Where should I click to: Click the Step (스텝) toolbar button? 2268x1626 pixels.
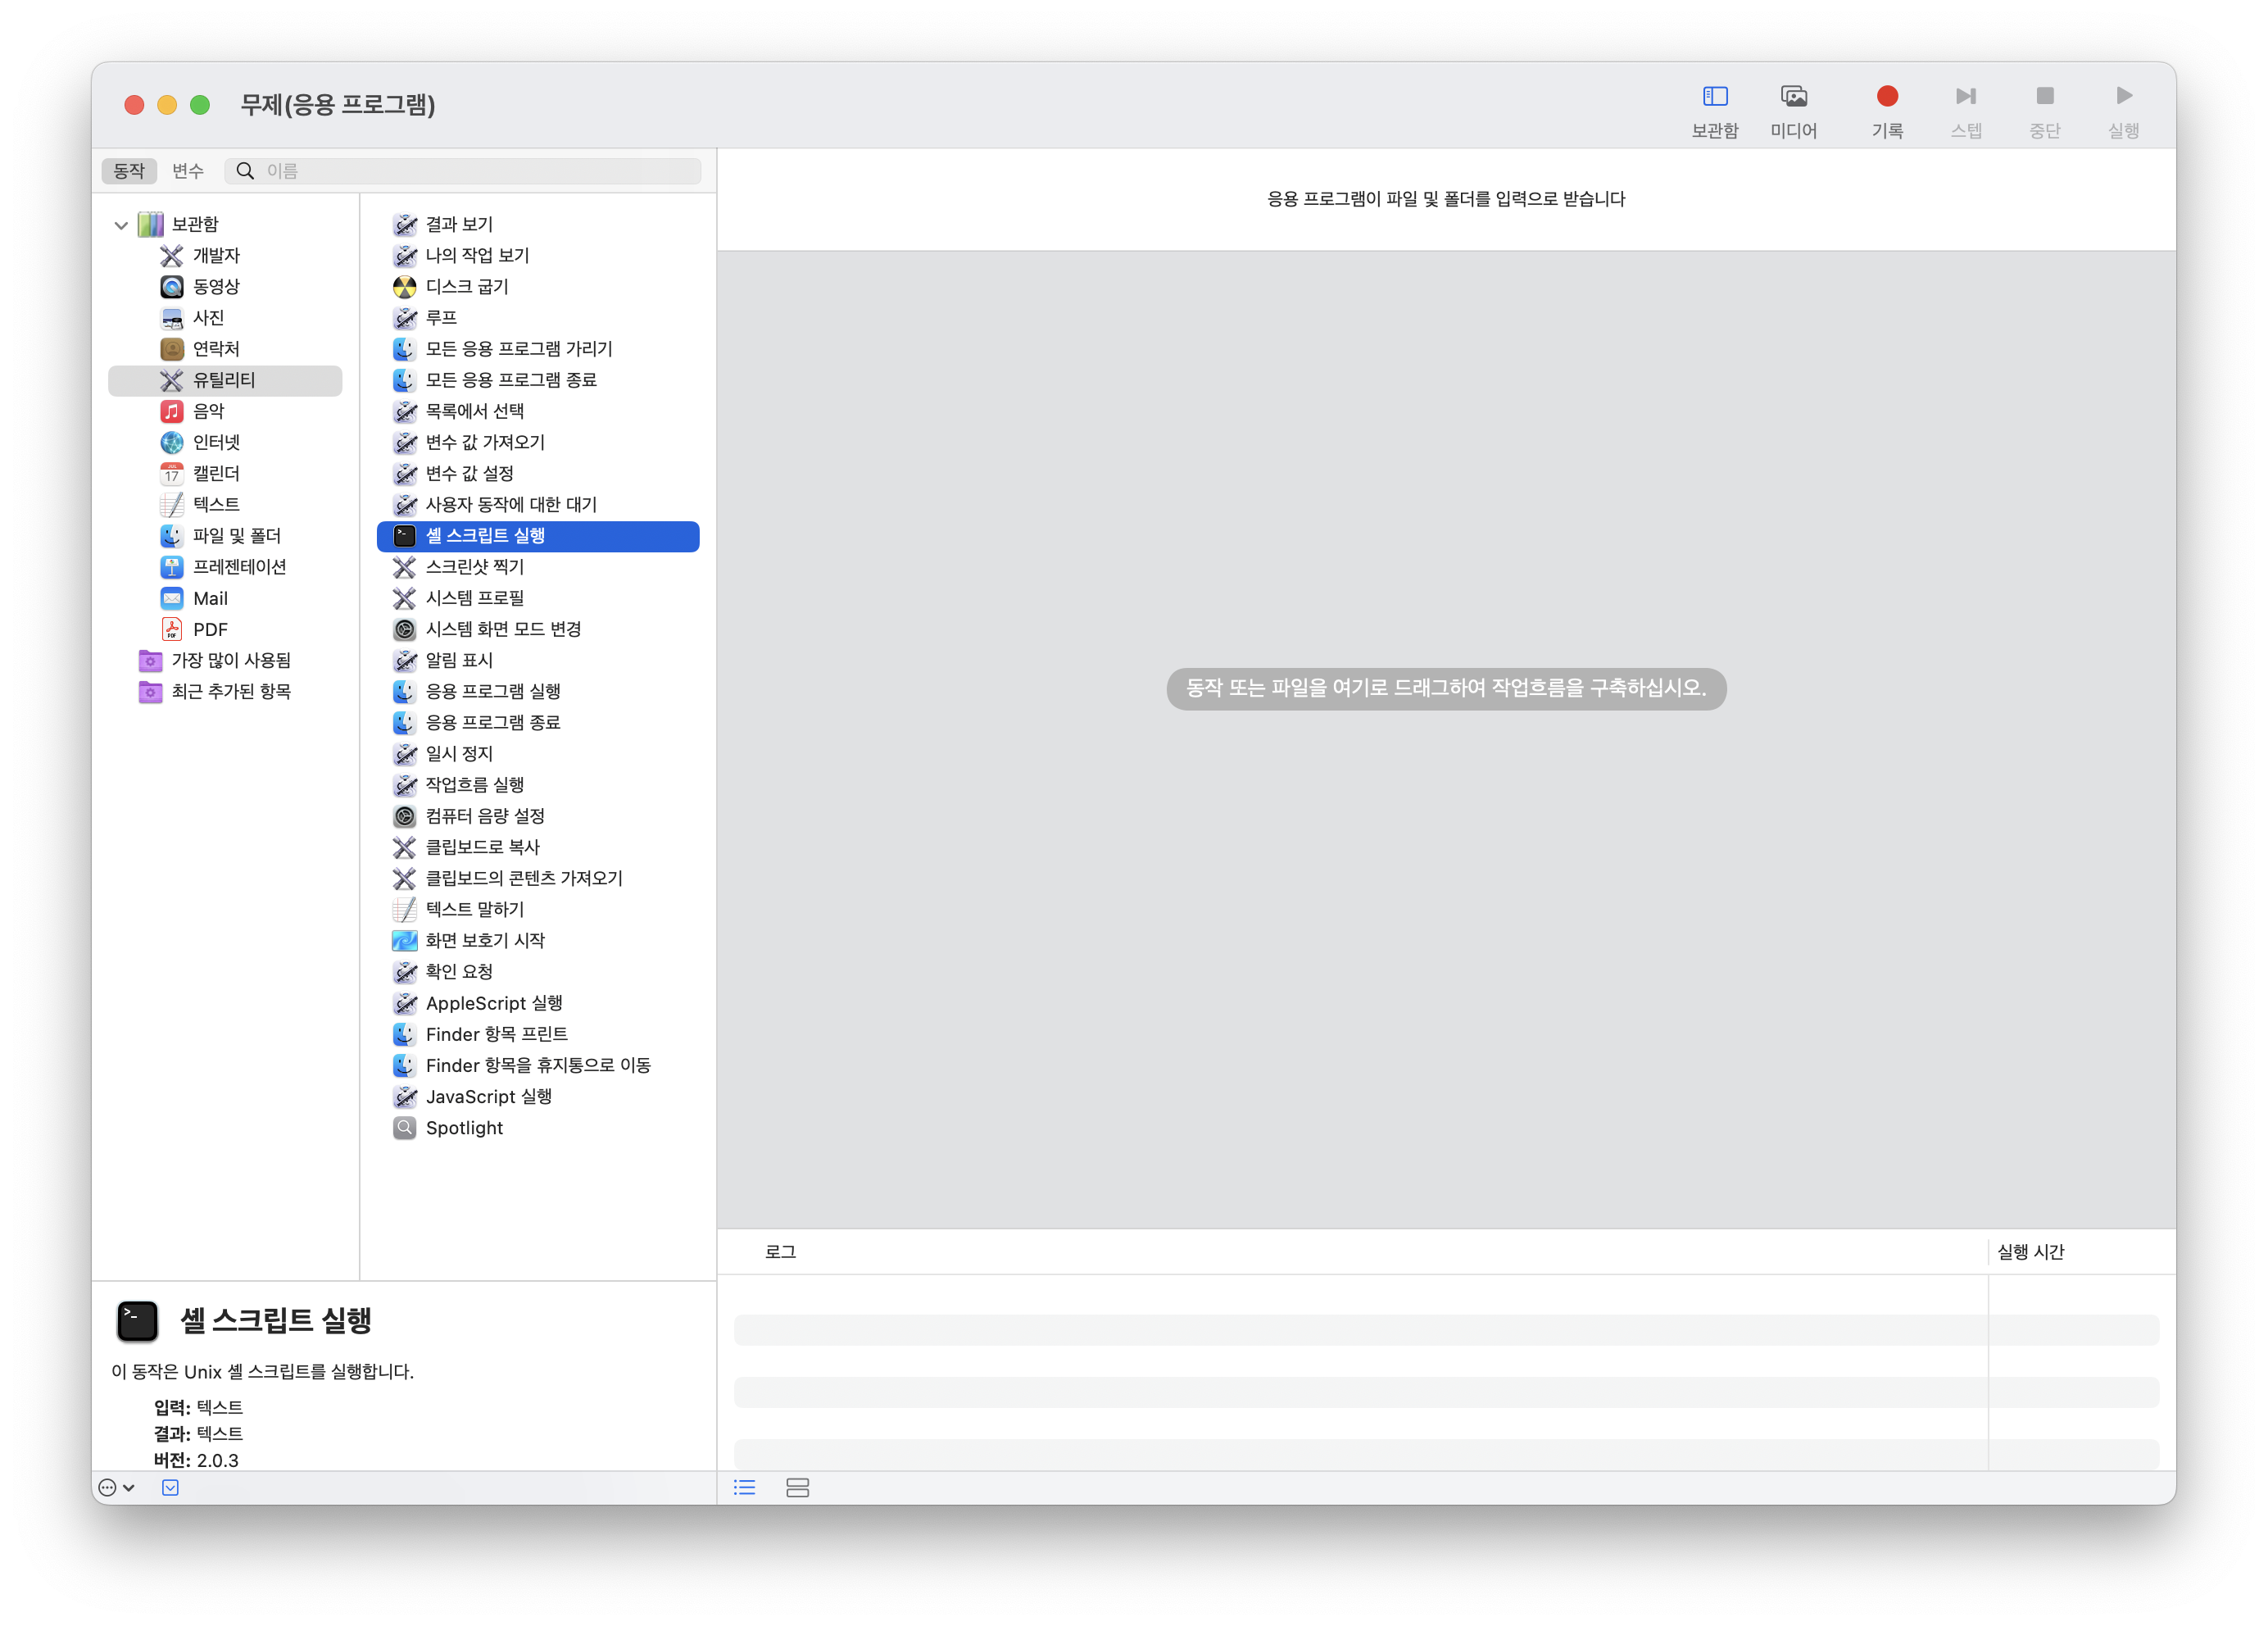point(1965,97)
